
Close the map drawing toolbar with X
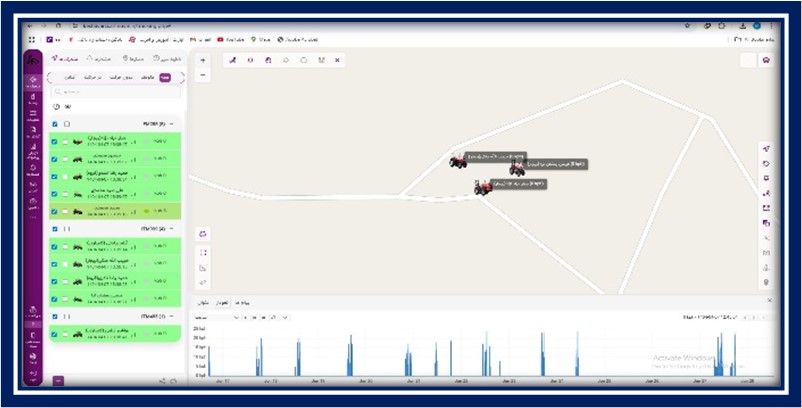(x=337, y=60)
